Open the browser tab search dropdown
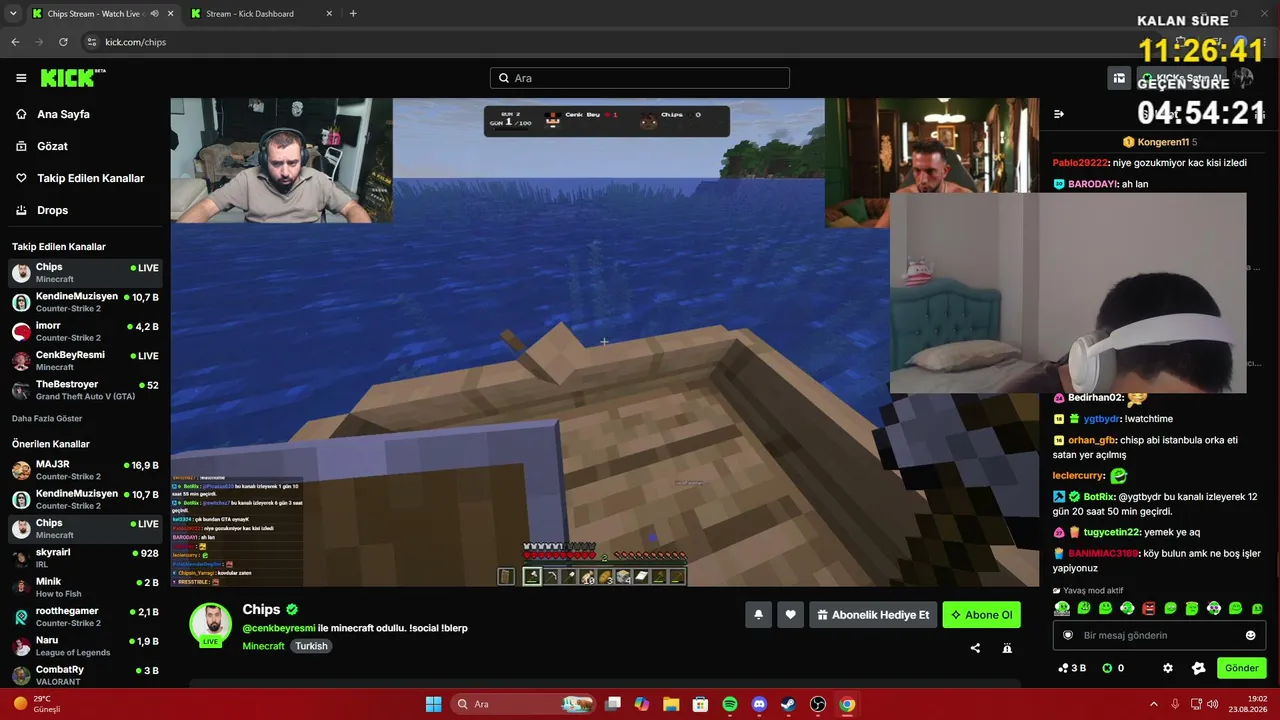 (x=13, y=14)
